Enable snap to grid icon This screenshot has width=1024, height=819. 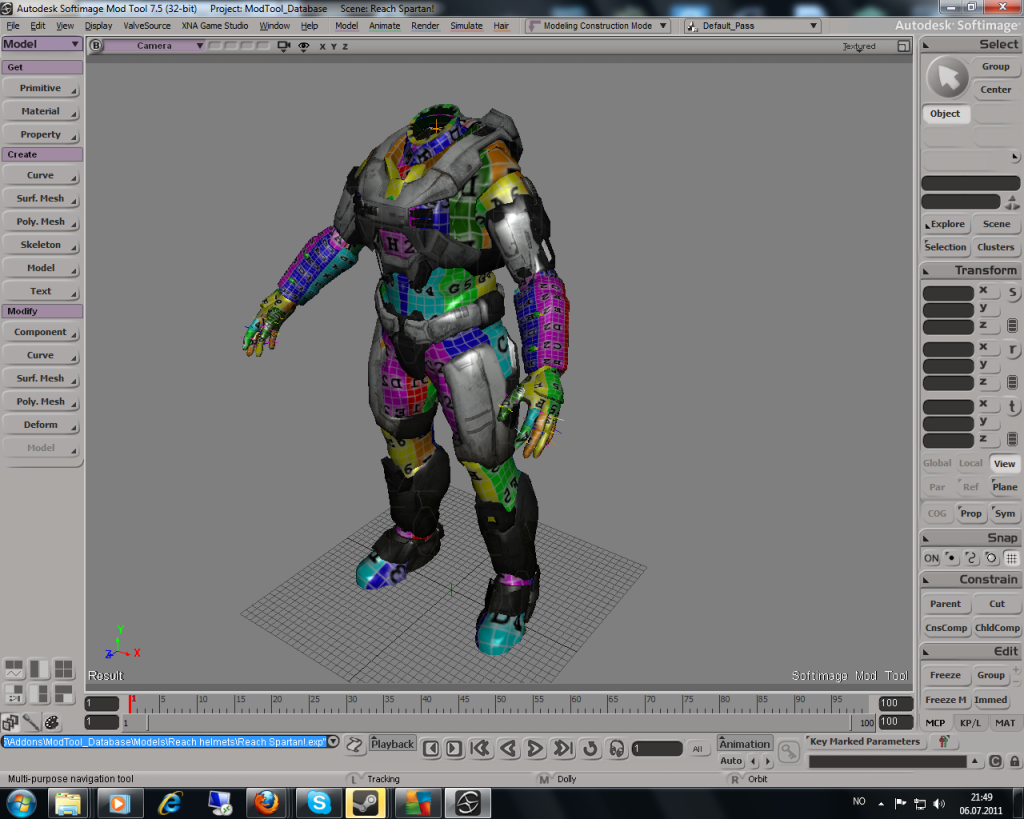tap(1011, 558)
